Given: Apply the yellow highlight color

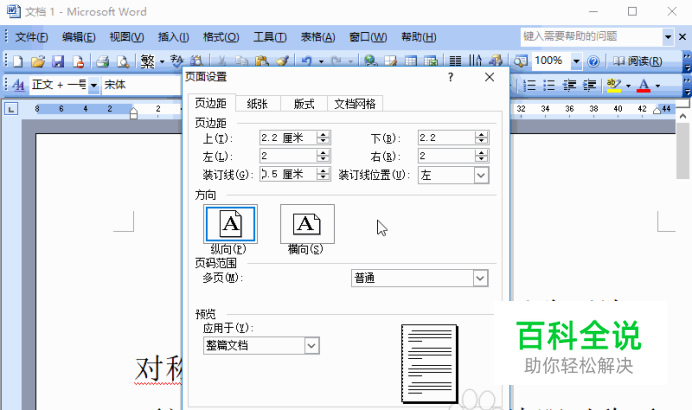Looking at the screenshot, I should tap(614, 85).
